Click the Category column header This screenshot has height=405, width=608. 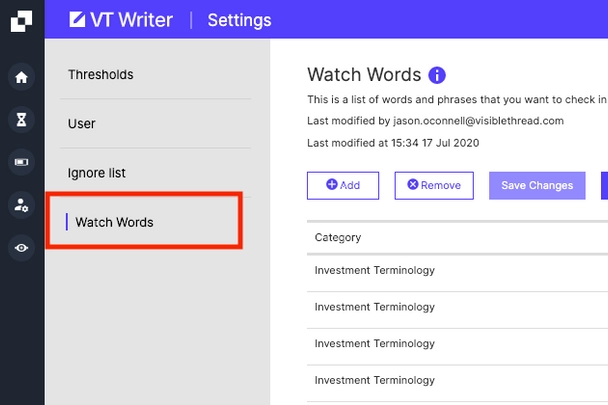click(x=338, y=238)
